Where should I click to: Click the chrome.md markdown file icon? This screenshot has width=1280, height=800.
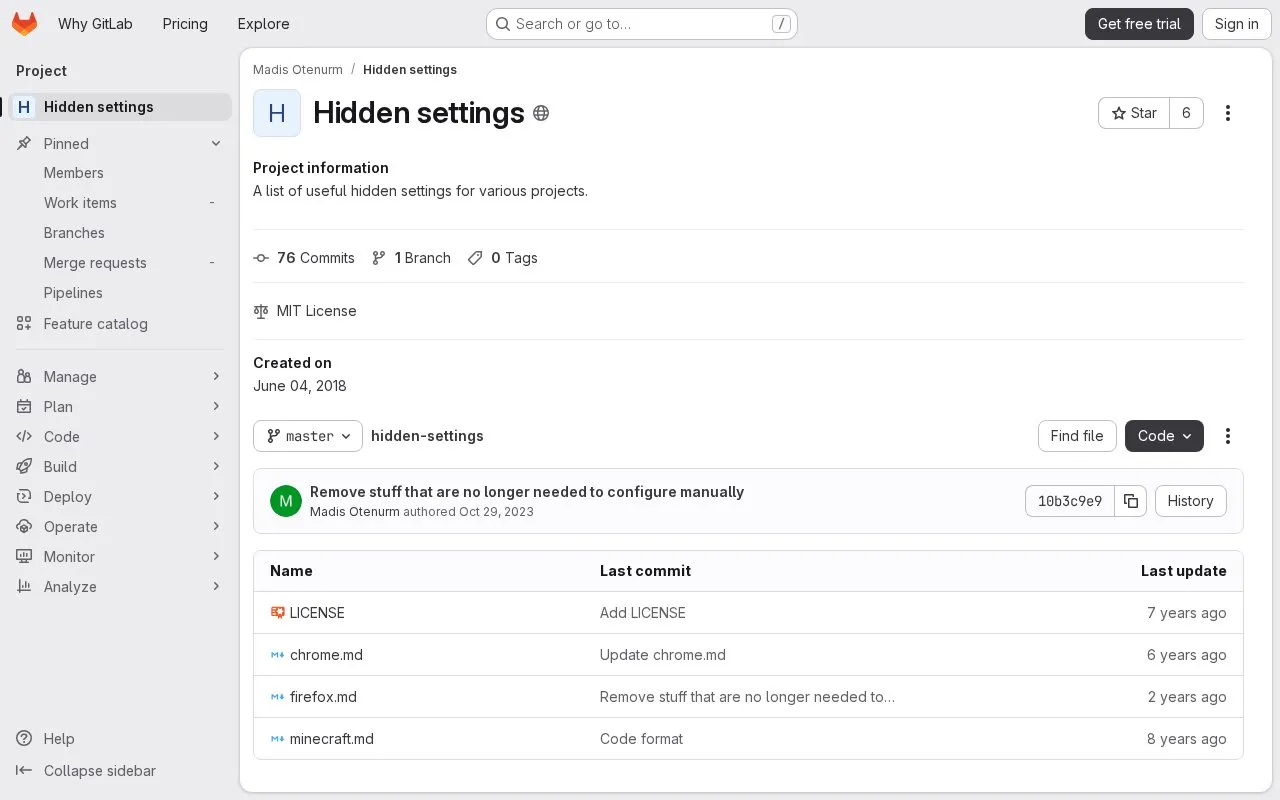tap(278, 655)
